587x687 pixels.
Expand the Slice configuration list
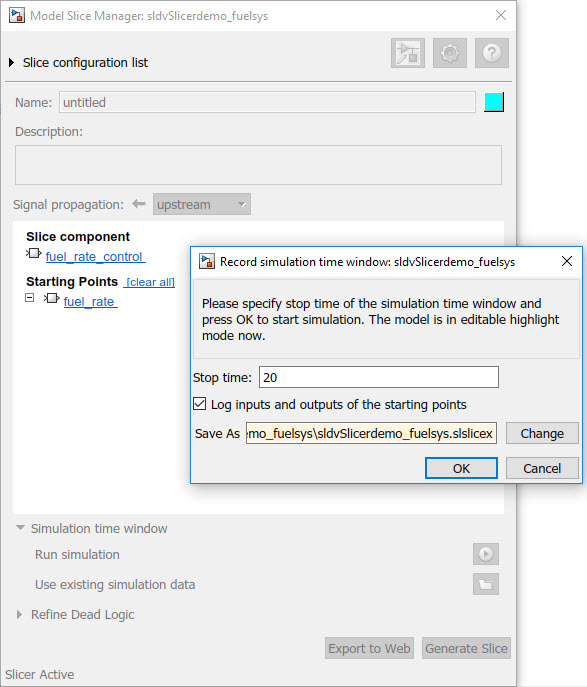pos(11,63)
